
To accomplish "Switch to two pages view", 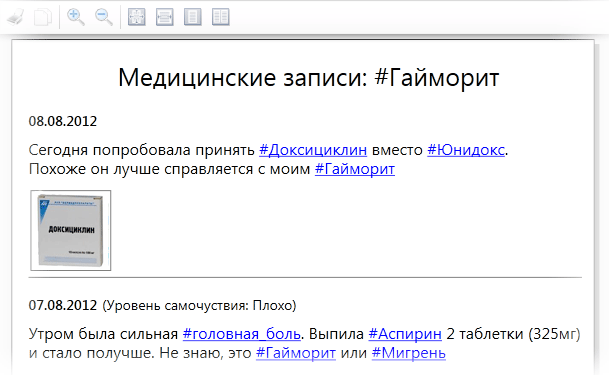I will [x=221, y=17].
